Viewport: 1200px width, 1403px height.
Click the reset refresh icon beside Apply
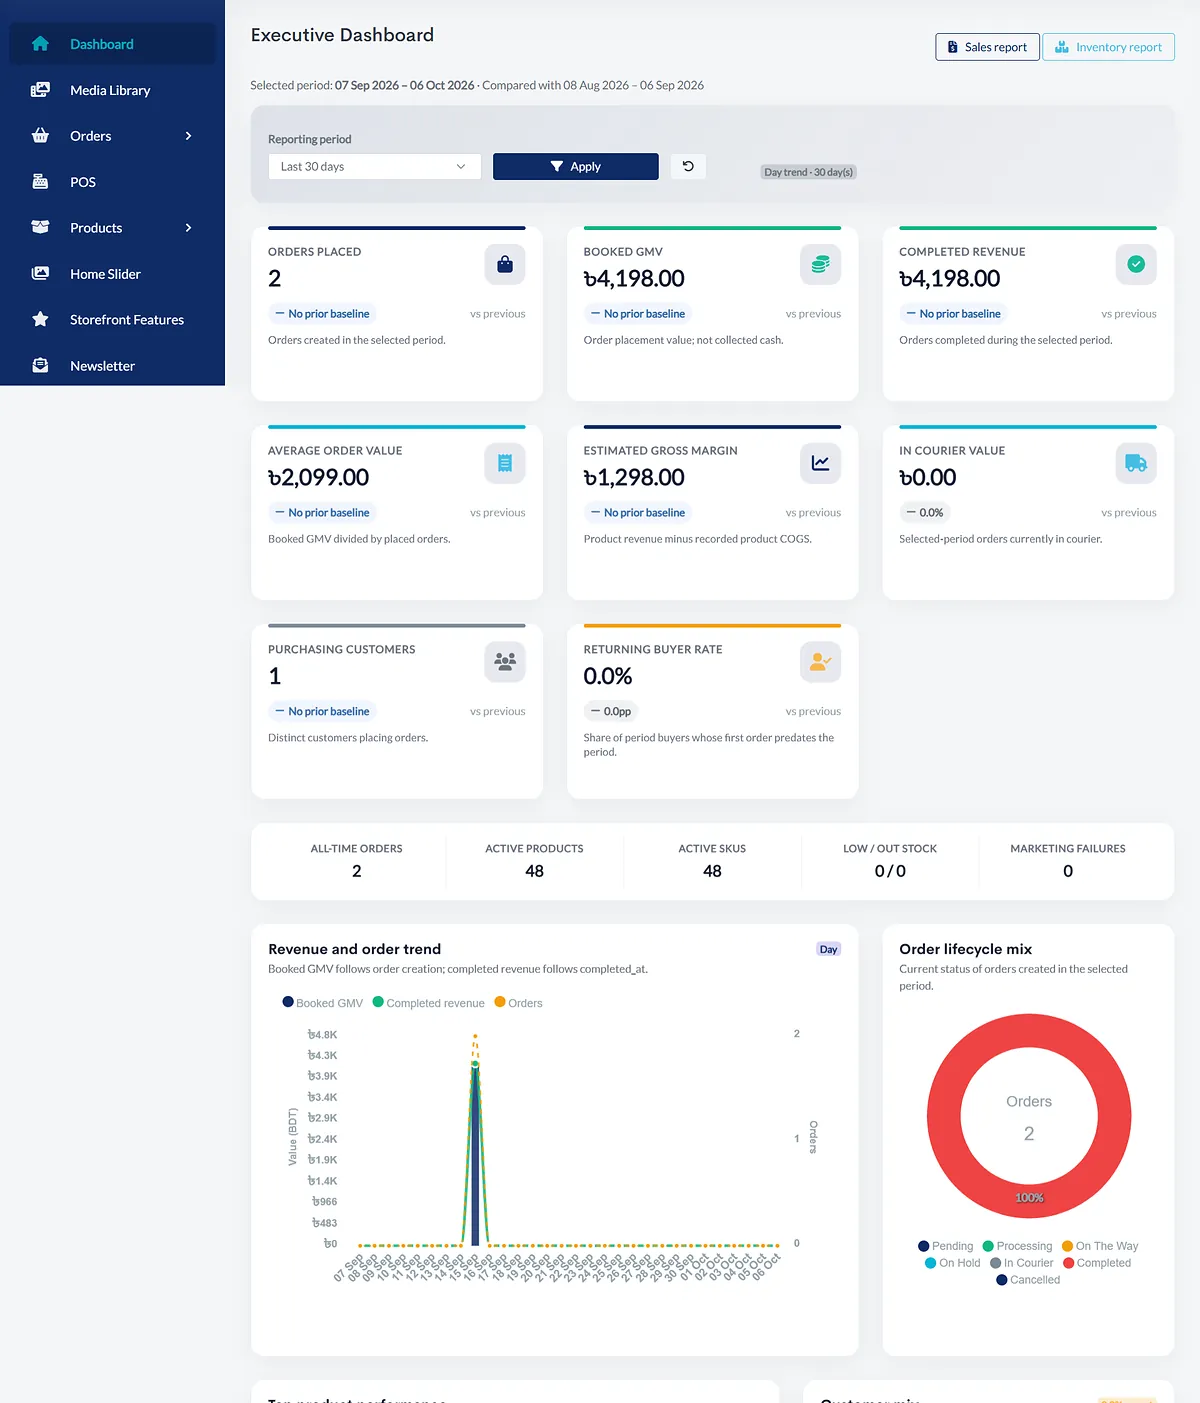pos(688,166)
